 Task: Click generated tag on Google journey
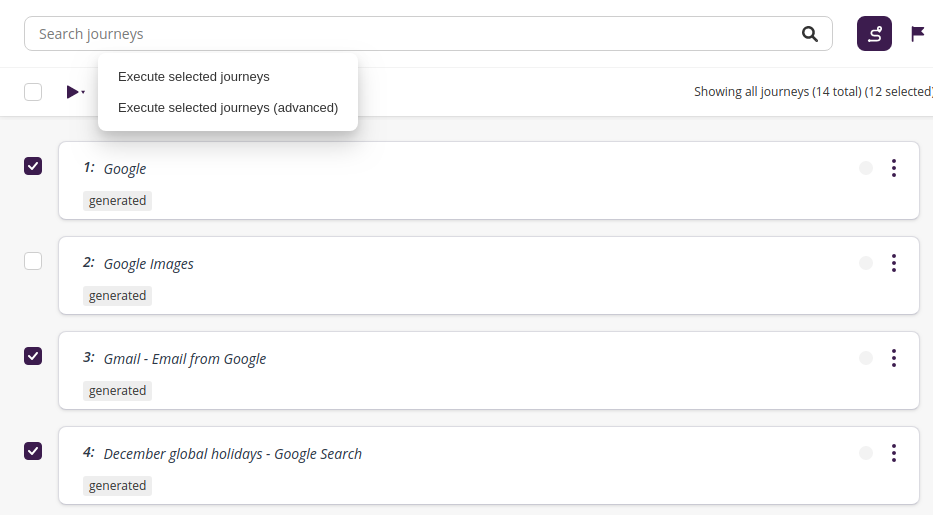(x=117, y=201)
